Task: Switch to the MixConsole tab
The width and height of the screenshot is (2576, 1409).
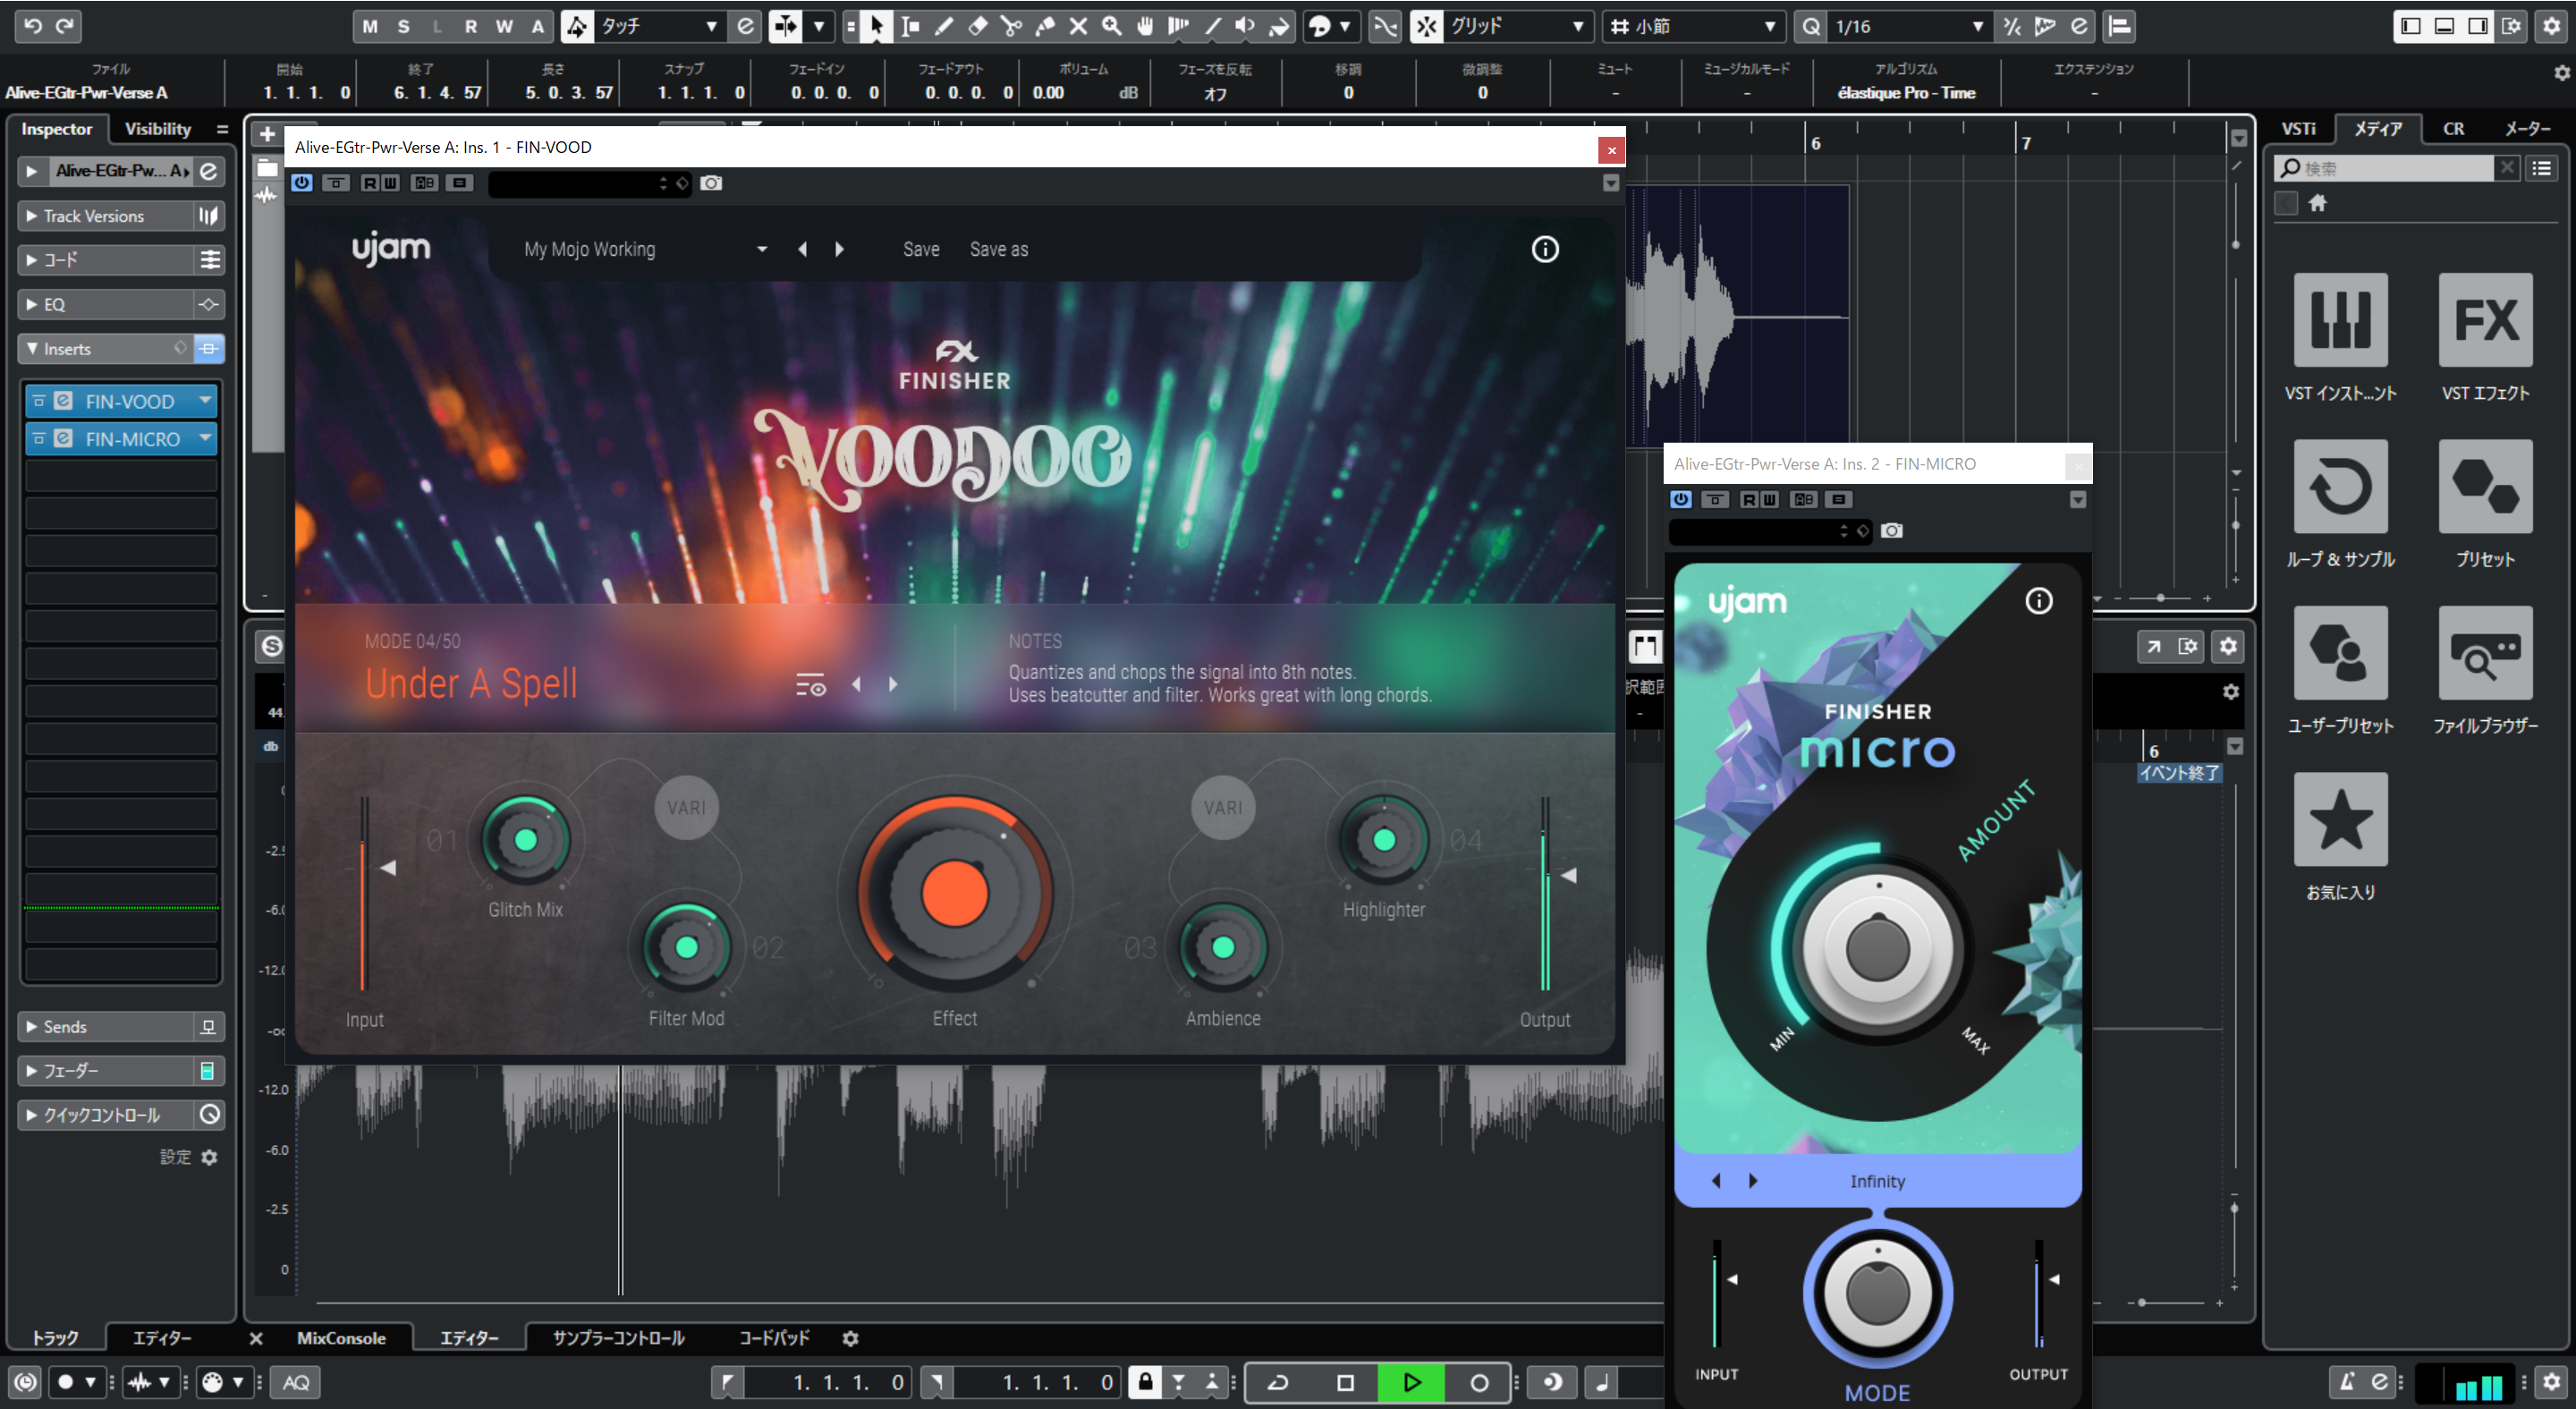Action: coord(341,1338)
